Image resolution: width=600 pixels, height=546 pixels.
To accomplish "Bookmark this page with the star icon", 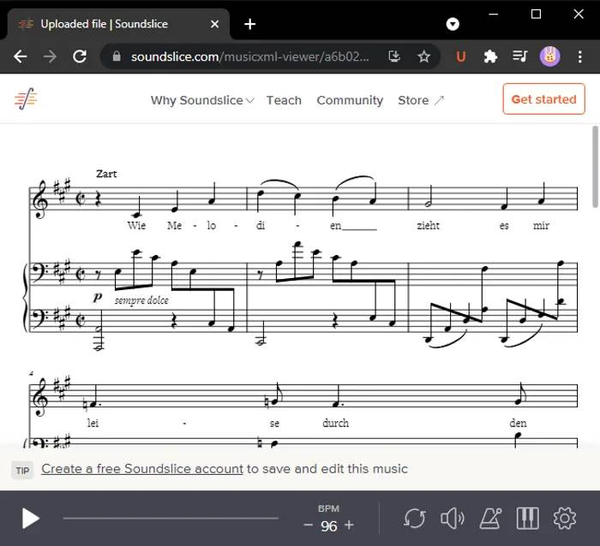I will 424,57.
